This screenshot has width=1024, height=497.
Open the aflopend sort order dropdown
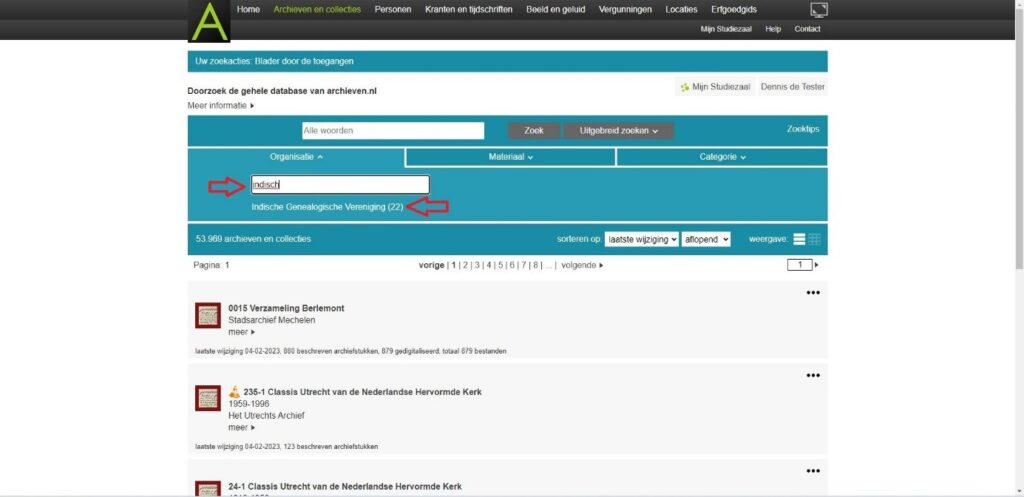point(706,240)
